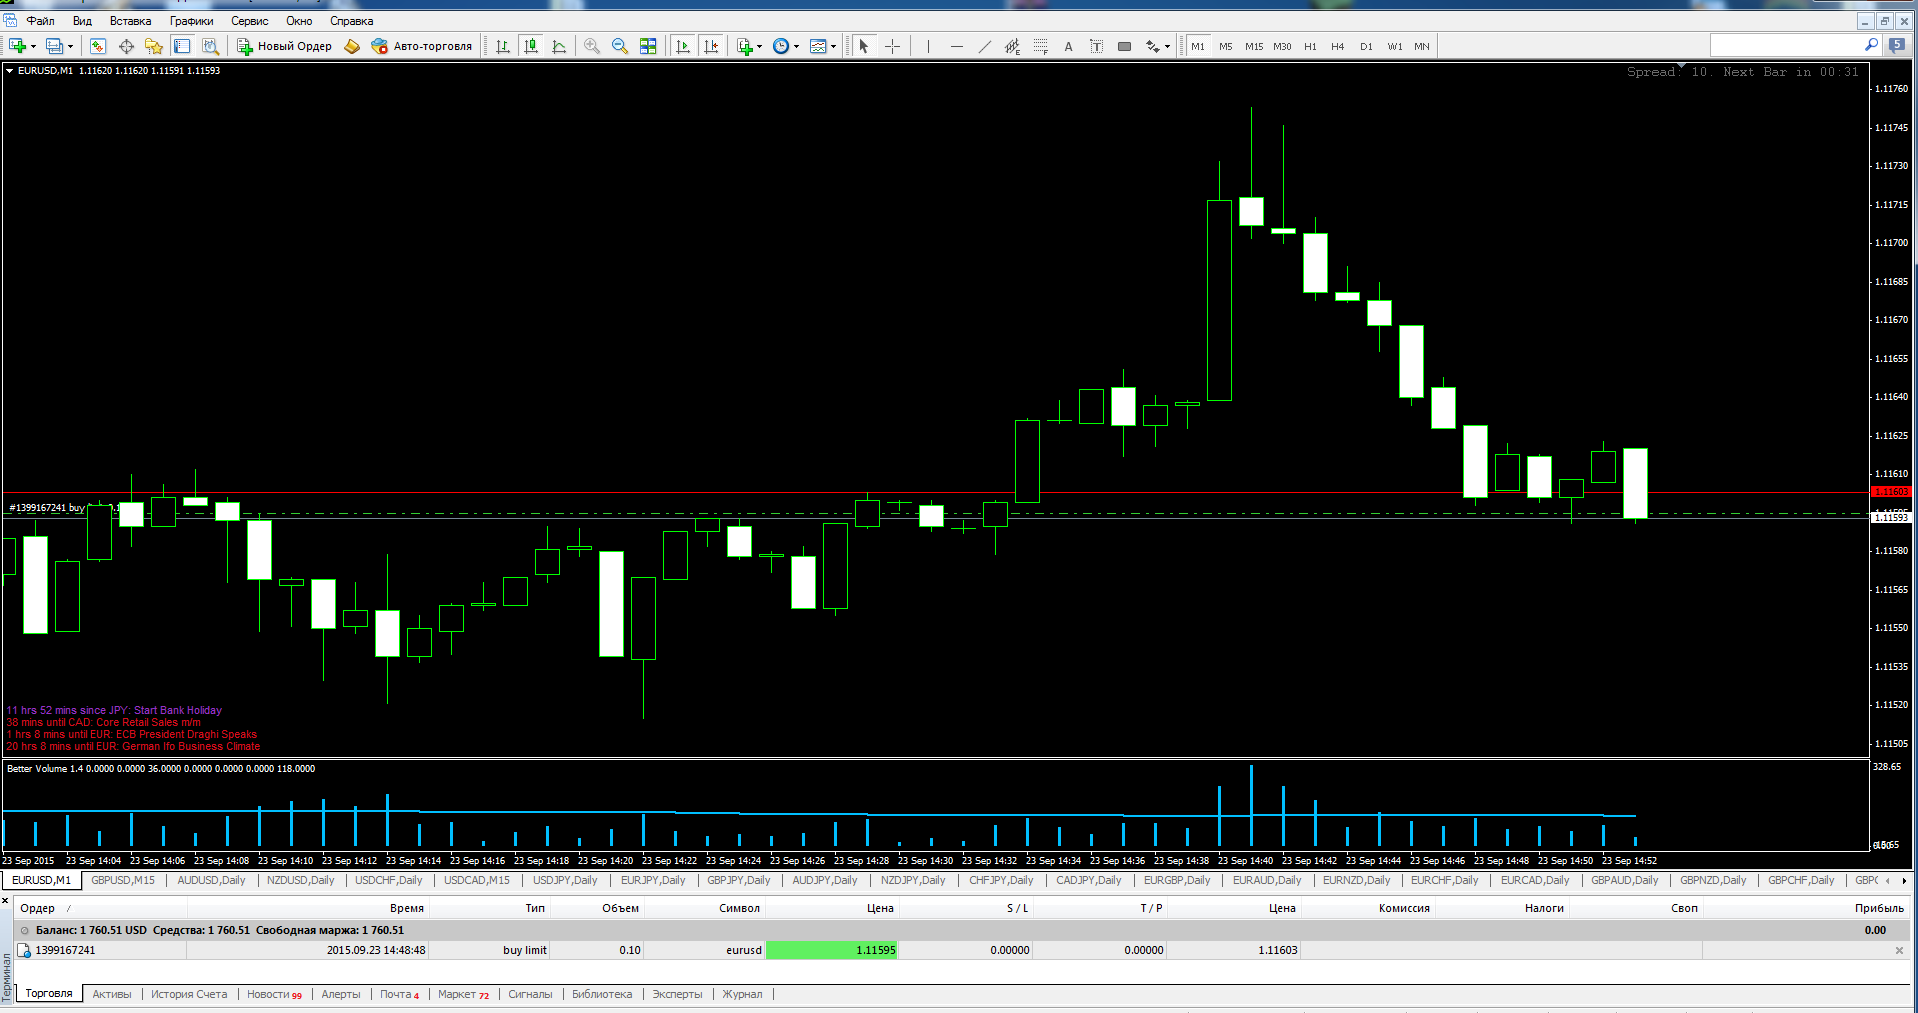The height and width of the screenshot is (1013, 1918).
Task: Select the text label 'T' tool
Action: pyautogui.click(x=1096, y=46)
